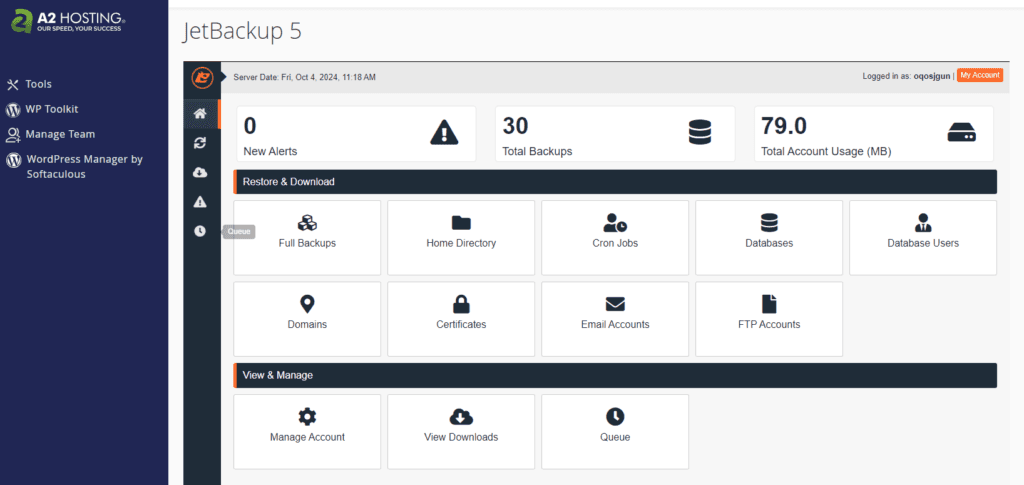Open the Downloads cloud sidebar icon

point(200,172)
